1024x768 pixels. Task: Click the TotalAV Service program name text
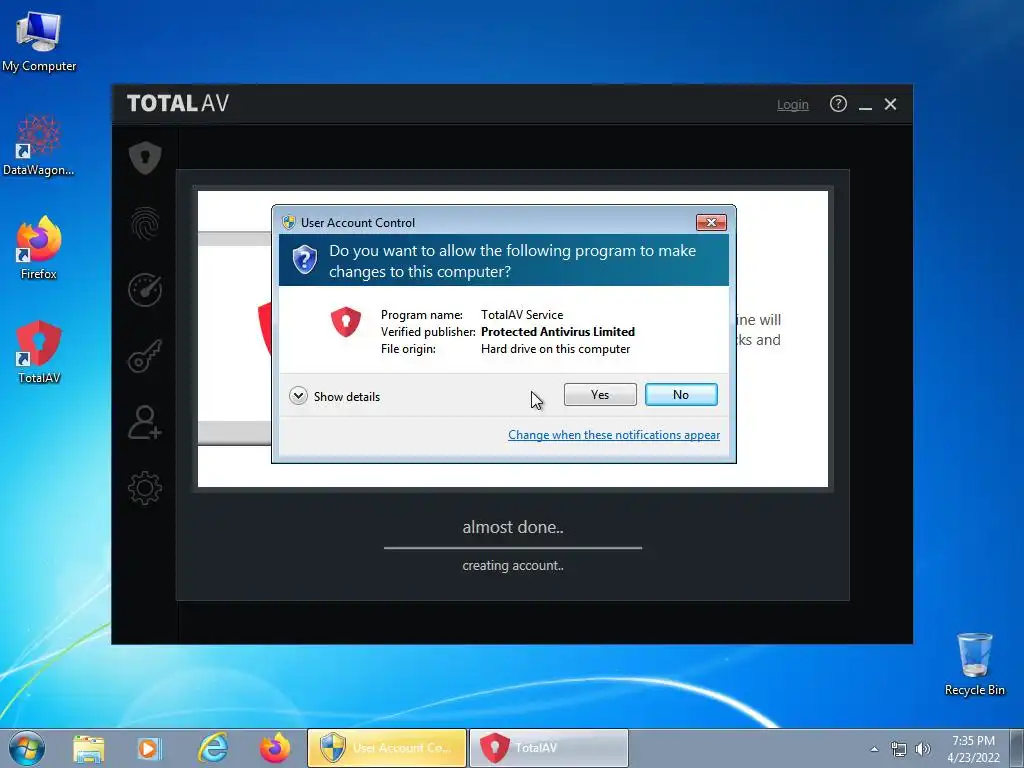pos(522,315)
